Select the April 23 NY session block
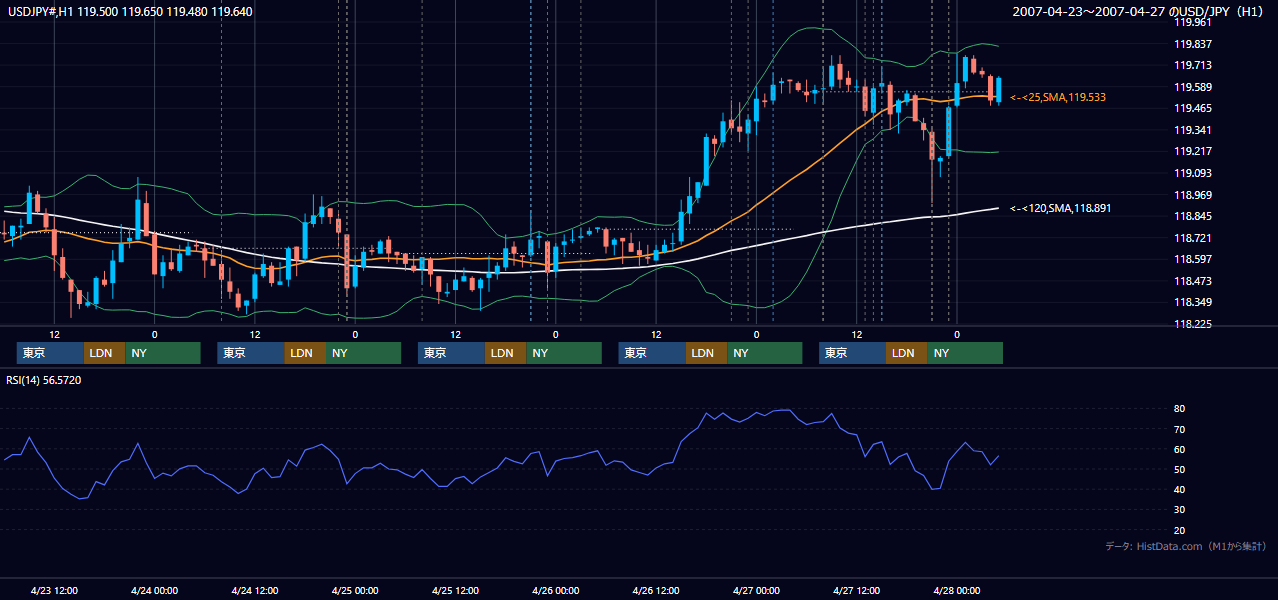The width and height of the screenshot is (1278, 600). pos(163,353)
